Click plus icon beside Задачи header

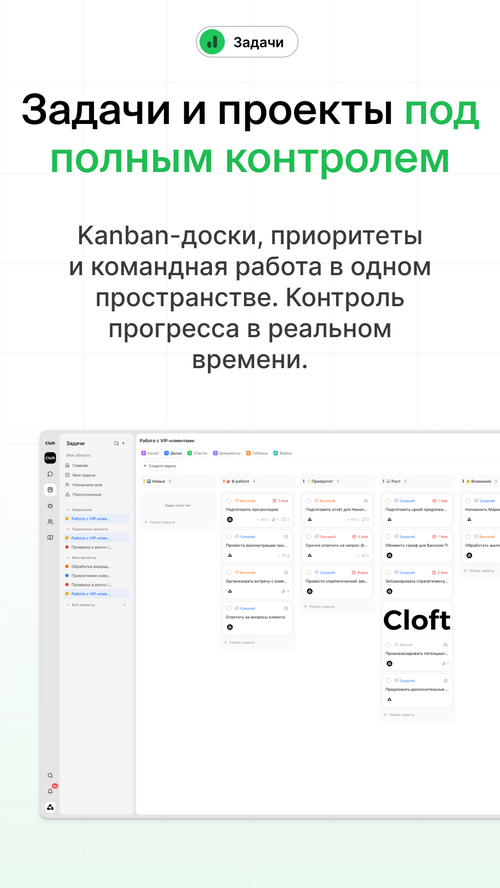pyautogui.click(x=123, y=443)
